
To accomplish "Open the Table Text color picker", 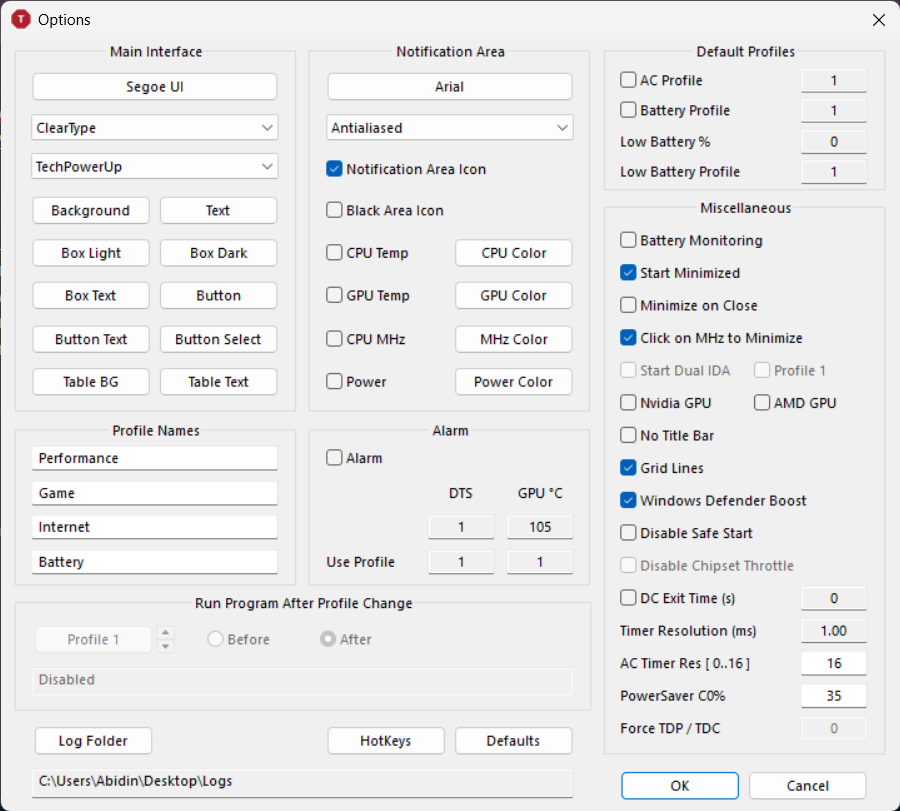I will pyautogui.click(x=218, y=382).
